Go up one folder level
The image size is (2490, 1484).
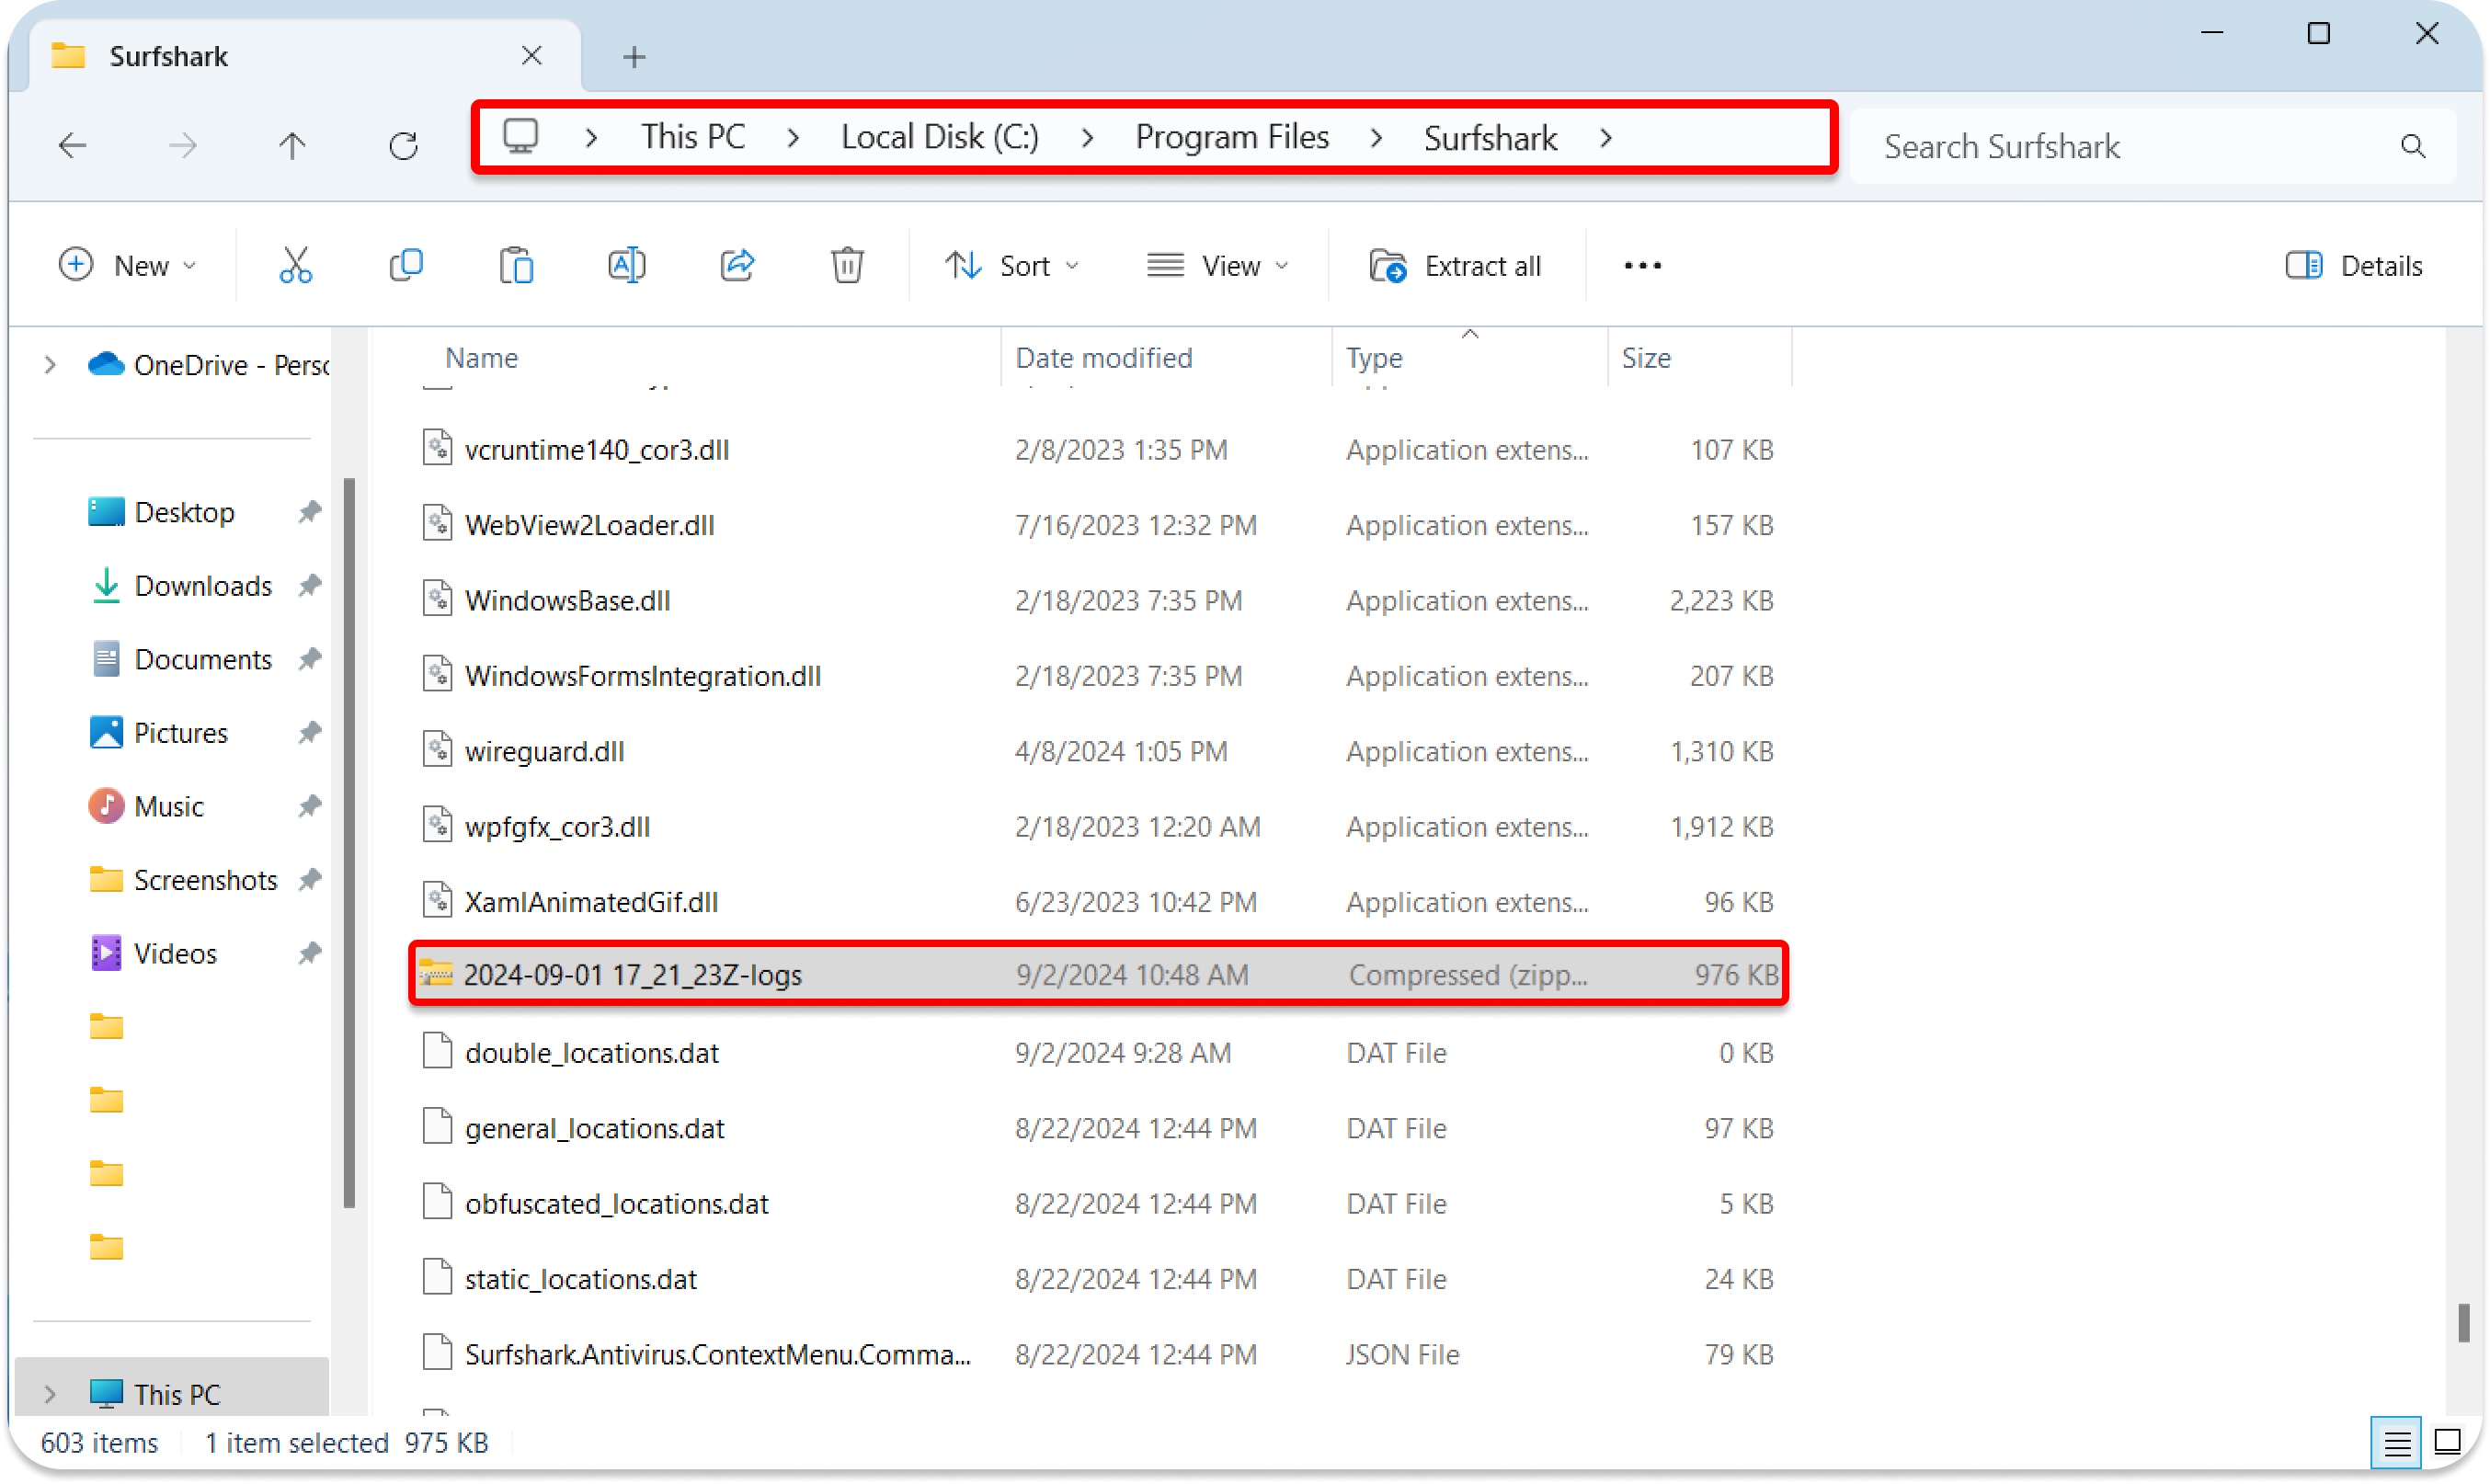292,147
